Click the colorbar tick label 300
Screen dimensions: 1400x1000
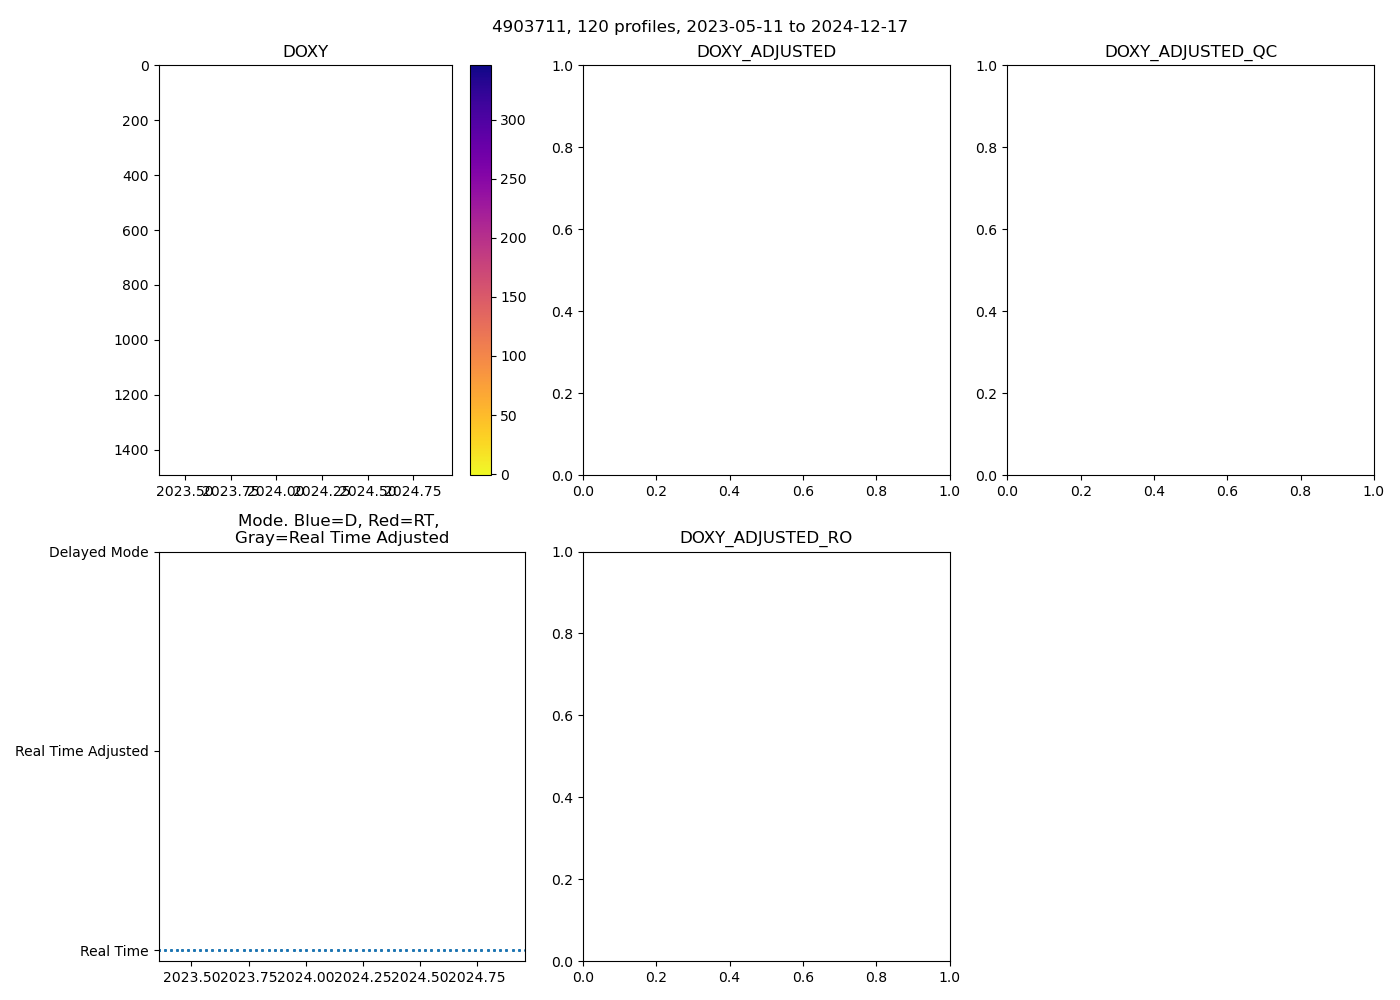coord(513,120)
